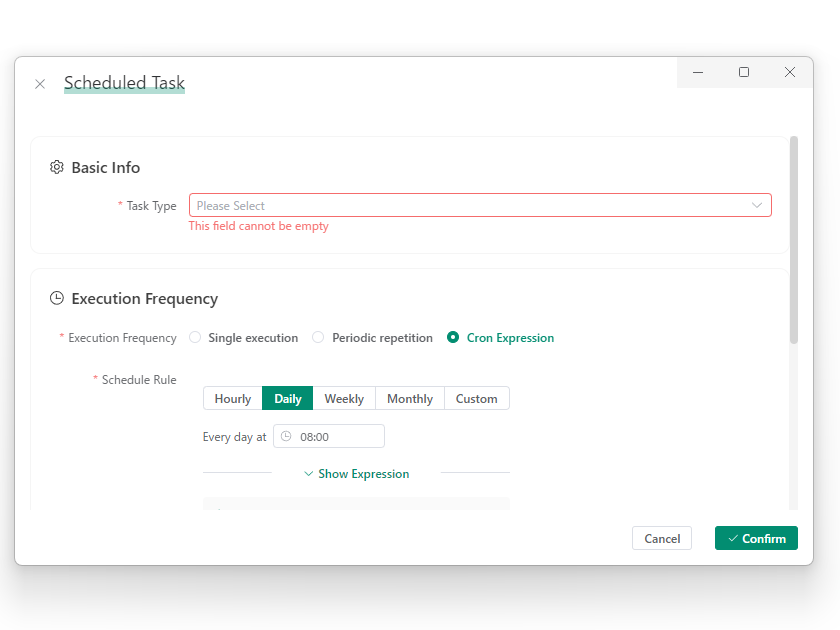Switch to the Hourly schedule tab
The height and width of the screenshot is (630, 840).
(x=232, y=398)
